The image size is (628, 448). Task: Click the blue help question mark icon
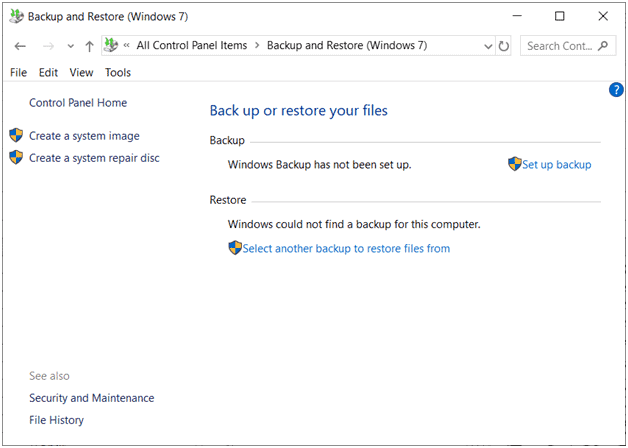coord(616,90)
